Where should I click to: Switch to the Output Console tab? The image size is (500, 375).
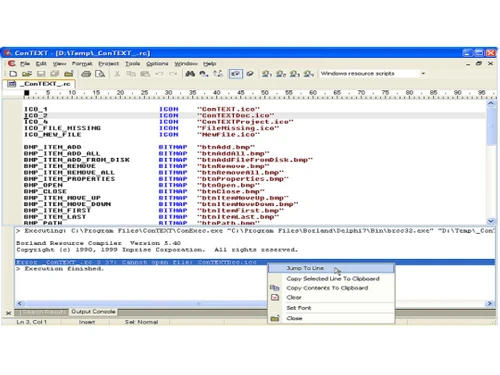pyautogui.click(x=93, y=312)
